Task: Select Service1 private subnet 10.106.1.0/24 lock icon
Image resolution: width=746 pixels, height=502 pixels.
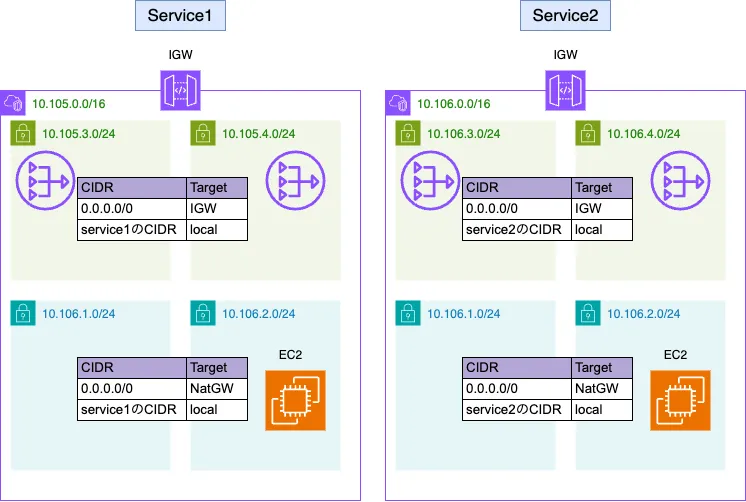Action: click(23, 313)
